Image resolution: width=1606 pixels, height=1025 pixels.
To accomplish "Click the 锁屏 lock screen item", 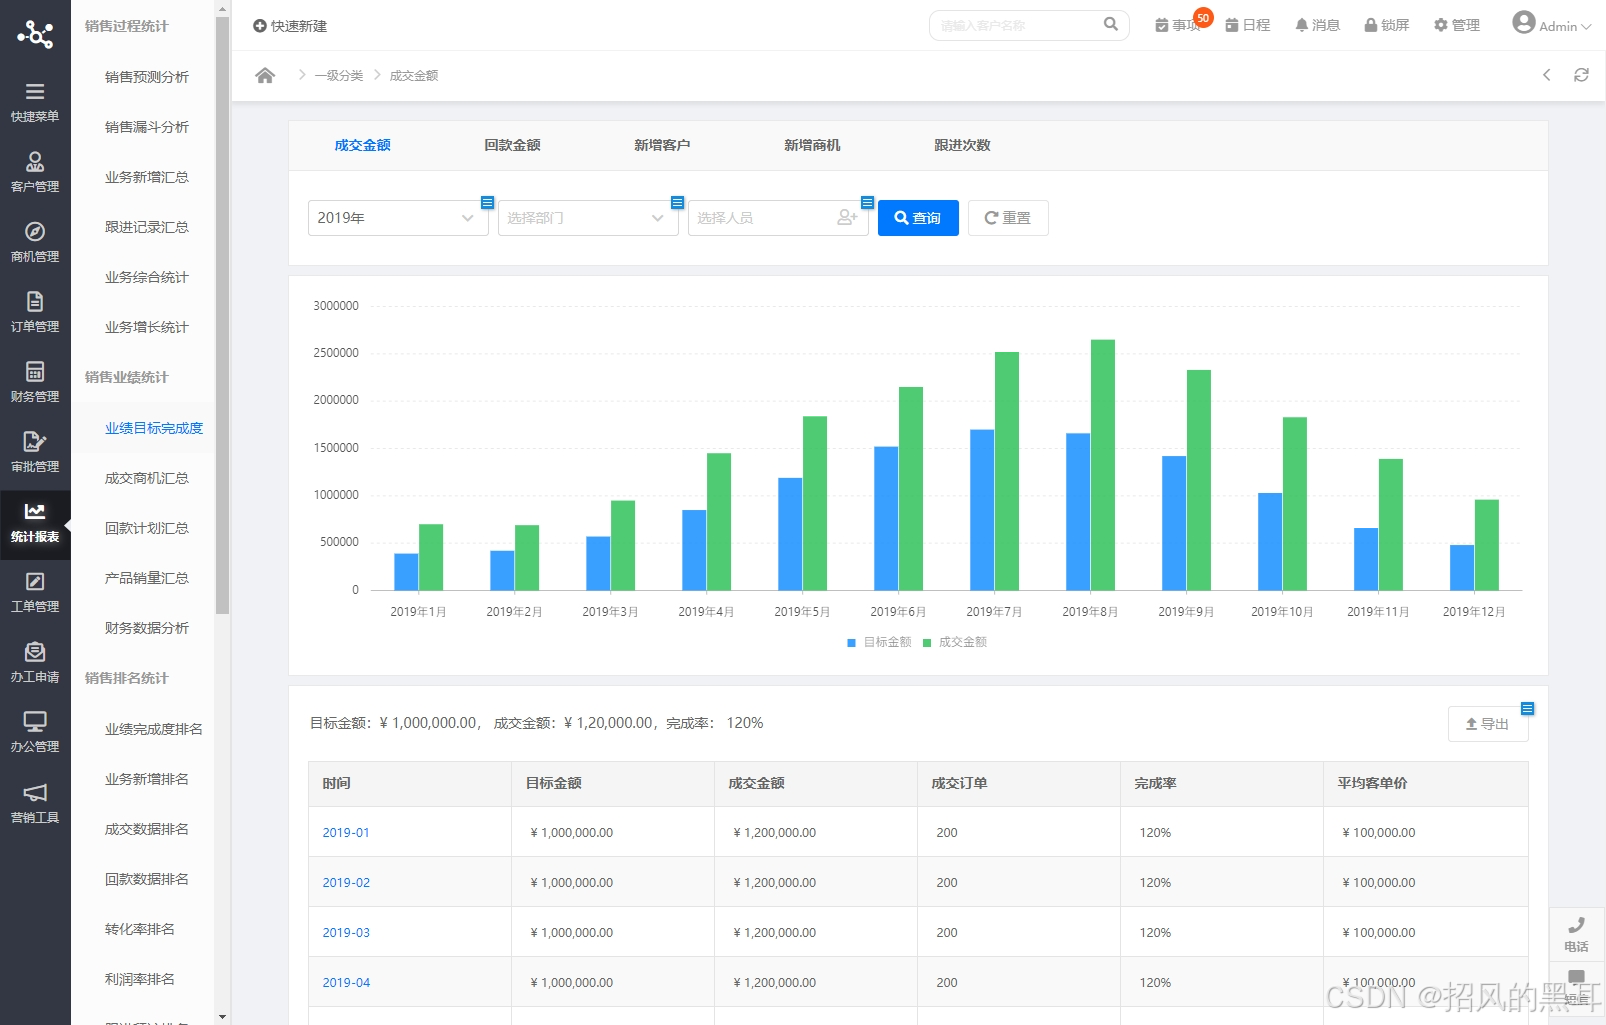I will [1387, 25].
